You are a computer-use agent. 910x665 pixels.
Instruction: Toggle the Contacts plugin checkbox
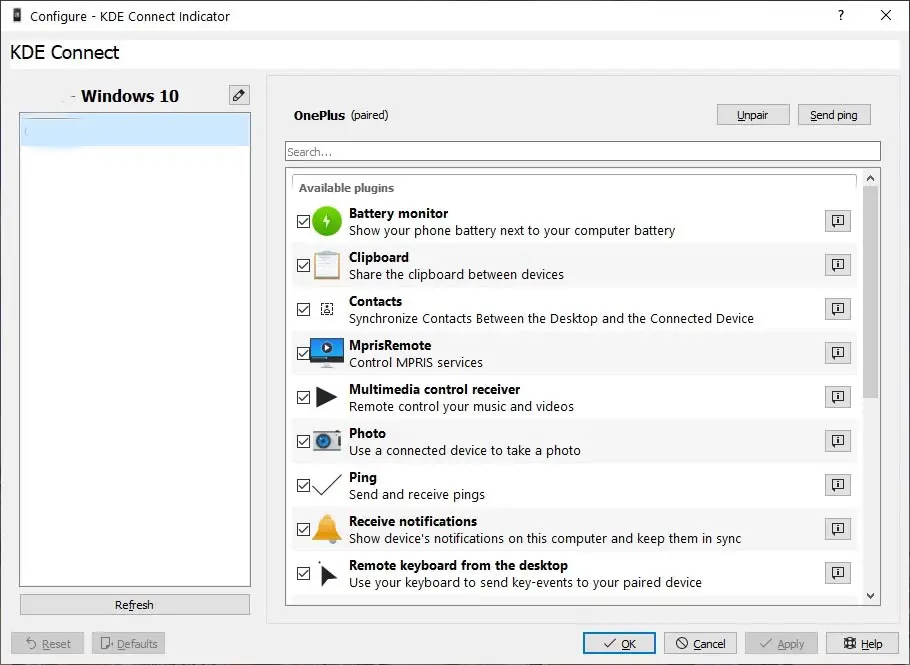point(303,309)
